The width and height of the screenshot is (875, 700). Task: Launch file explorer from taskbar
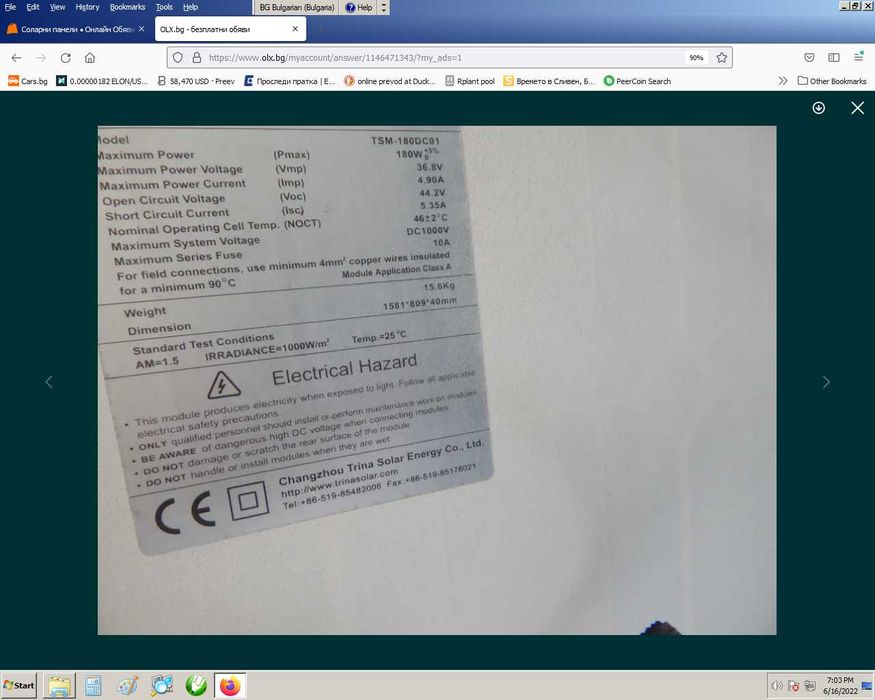59,685
